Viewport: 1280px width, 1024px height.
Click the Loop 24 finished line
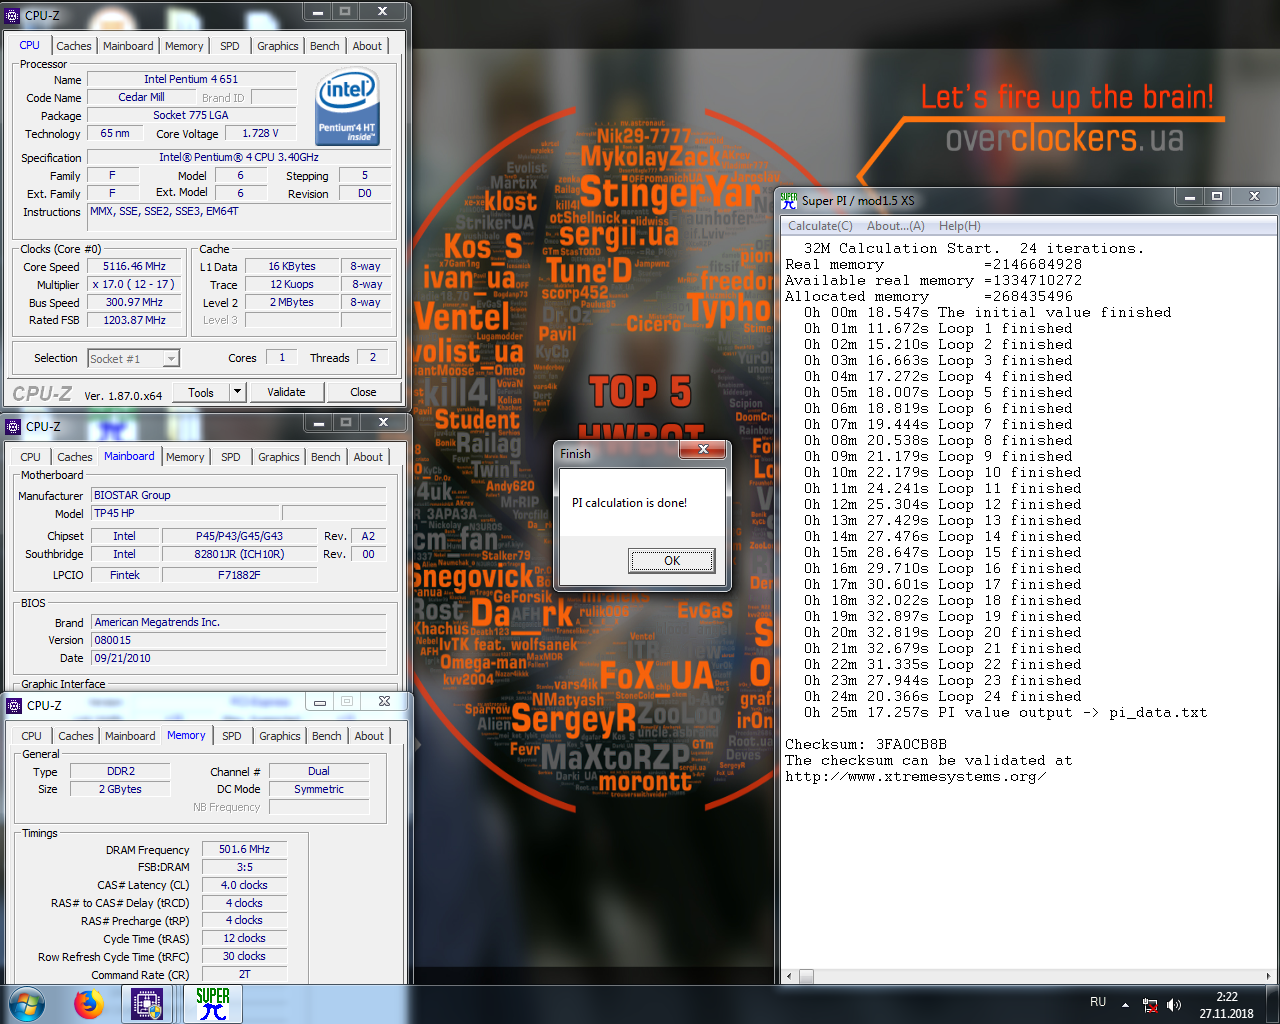click(943, 696)
